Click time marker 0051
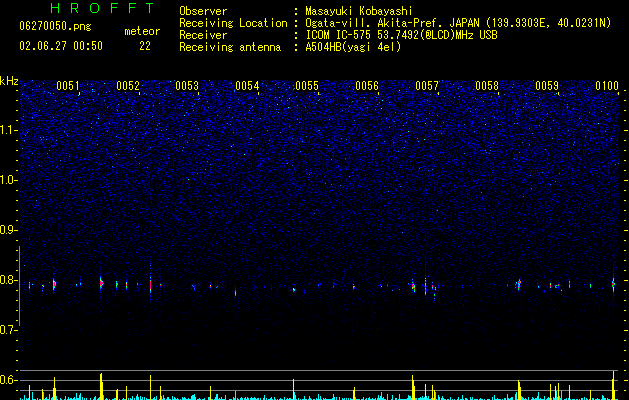The image size is (629, 400). point(68,86)
